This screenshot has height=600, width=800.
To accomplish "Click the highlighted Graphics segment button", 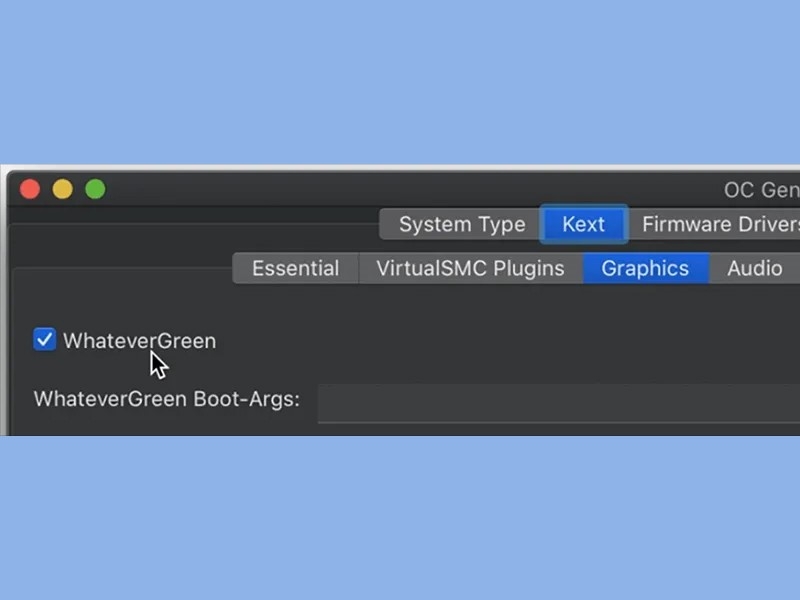I will click(x=645, y=268).
